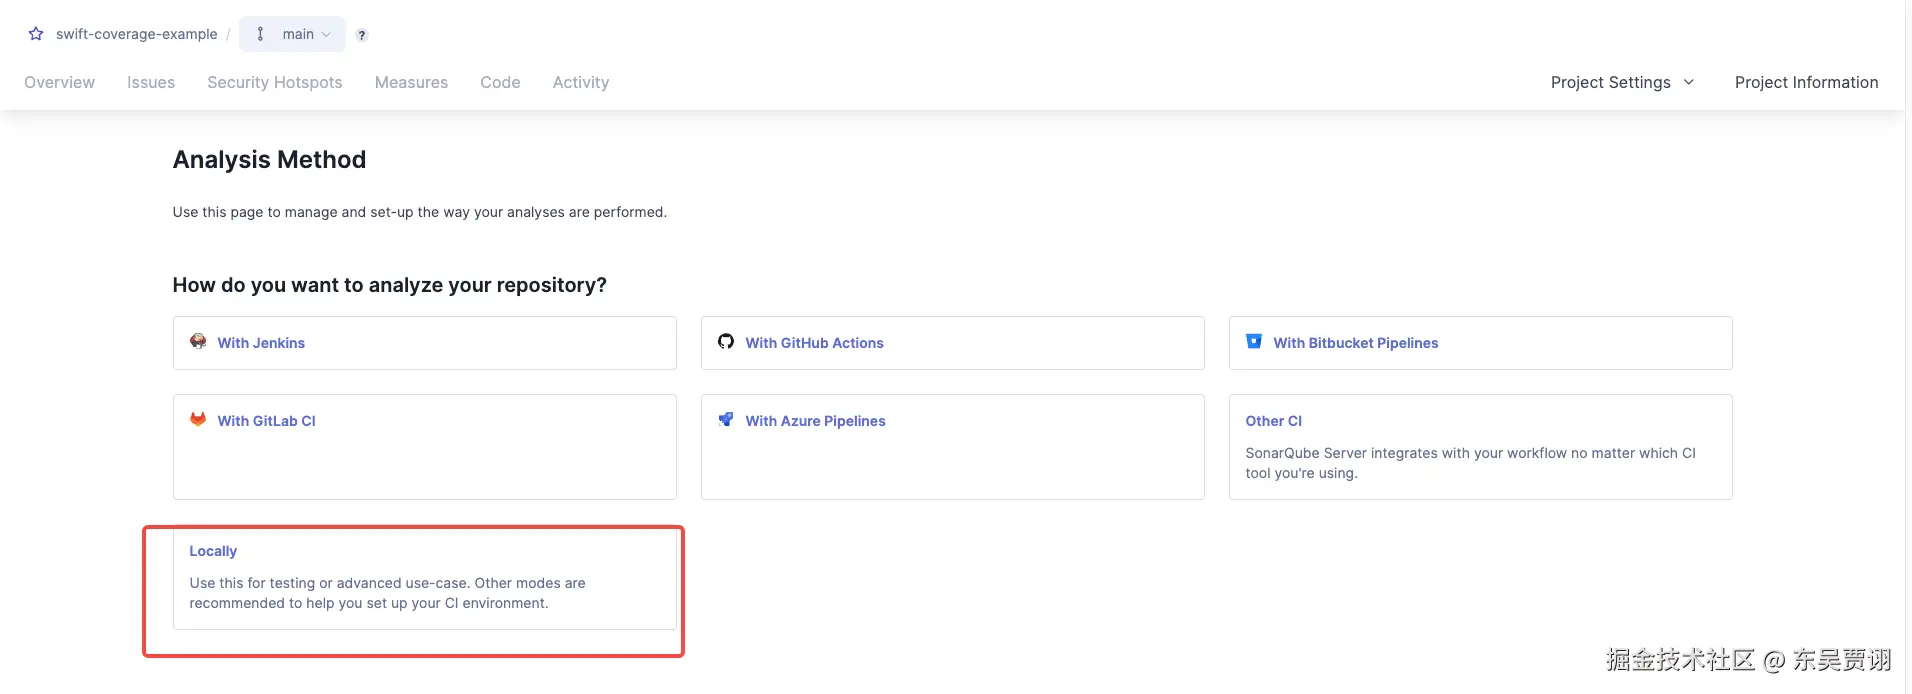Click the GitLab fox icon
The image size is (1912, 694).
pyautogui.click(x=198, y=420)
